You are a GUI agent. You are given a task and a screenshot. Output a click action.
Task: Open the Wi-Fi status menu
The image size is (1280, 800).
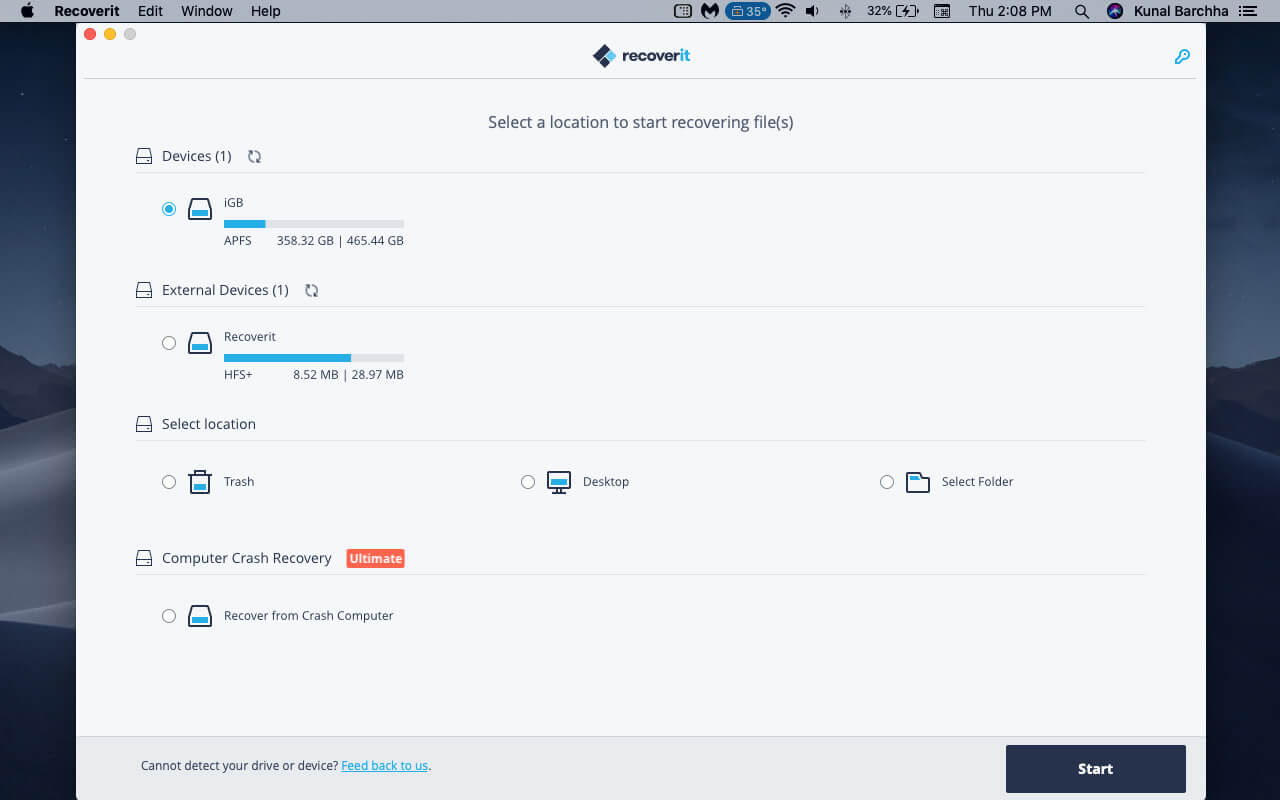pyautogui.click(x=785, y=11)
